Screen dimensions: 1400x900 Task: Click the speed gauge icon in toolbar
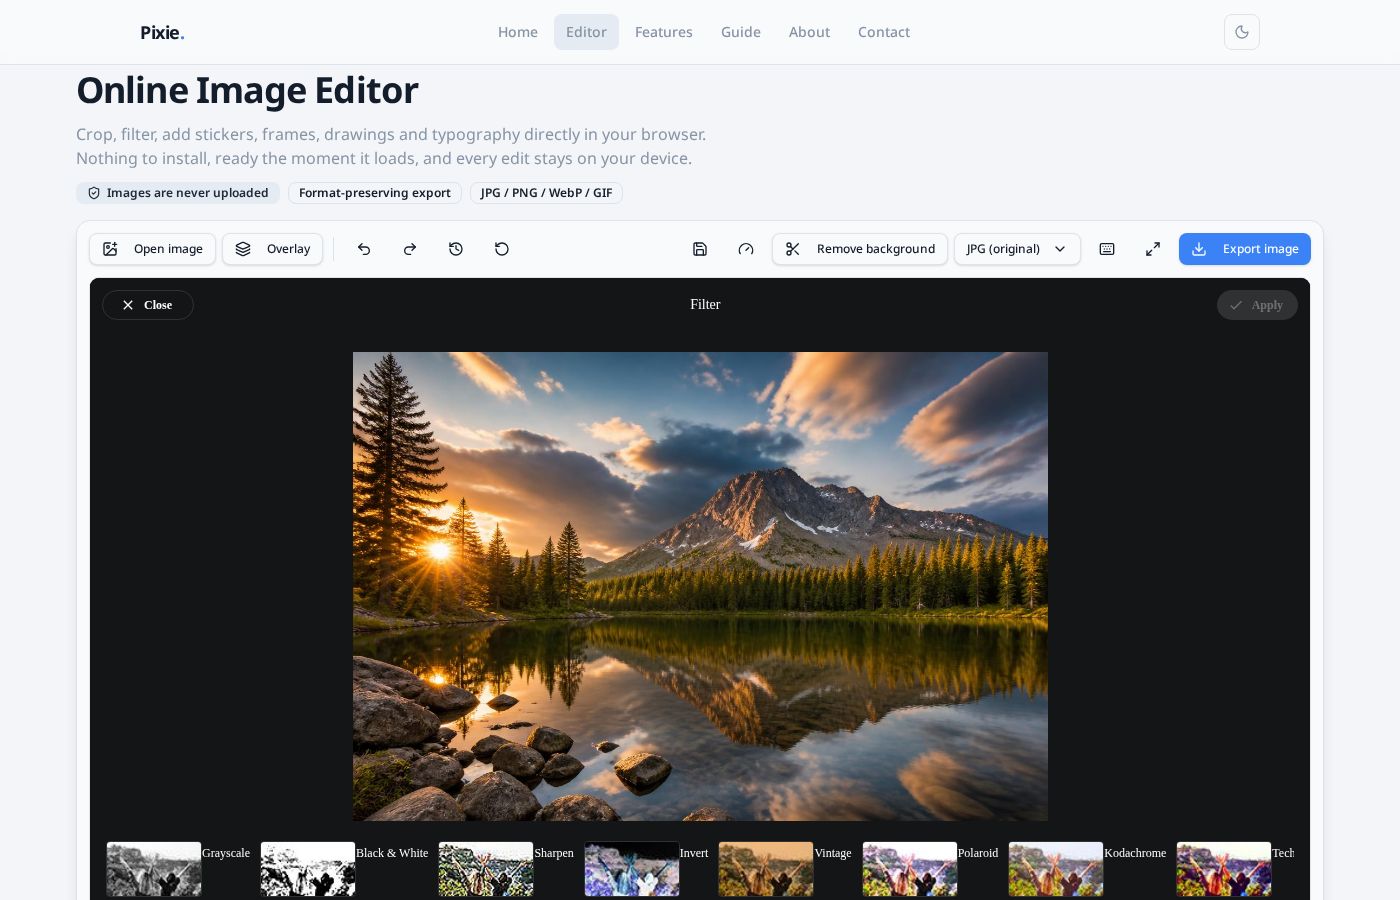[746, 249]
